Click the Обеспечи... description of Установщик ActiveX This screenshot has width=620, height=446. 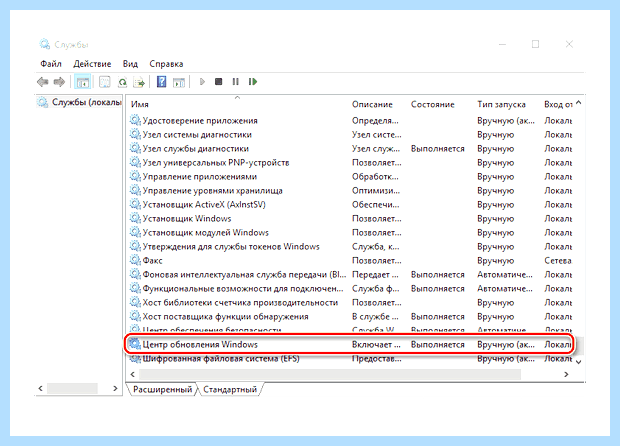(x=376, y=204)
